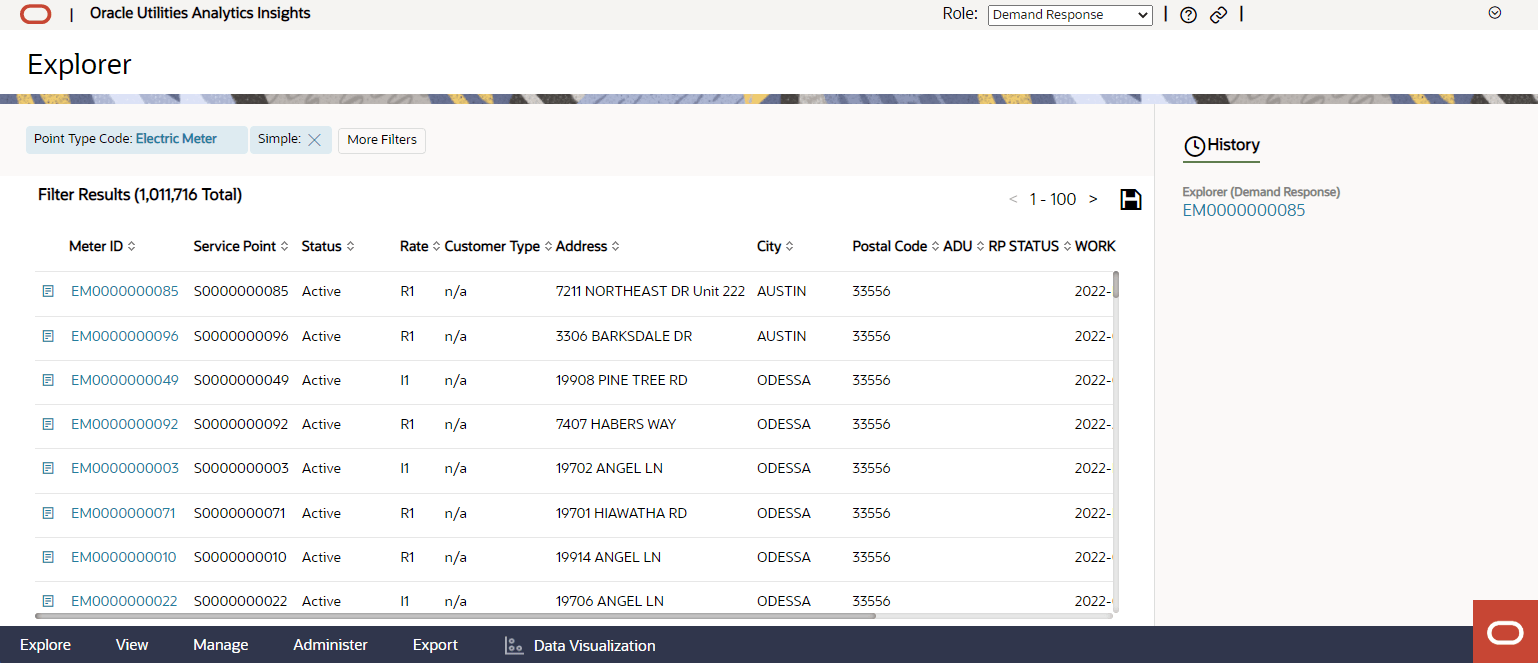
Task: Open meter EM0000000049 link
Action: (x=124, y=380)
